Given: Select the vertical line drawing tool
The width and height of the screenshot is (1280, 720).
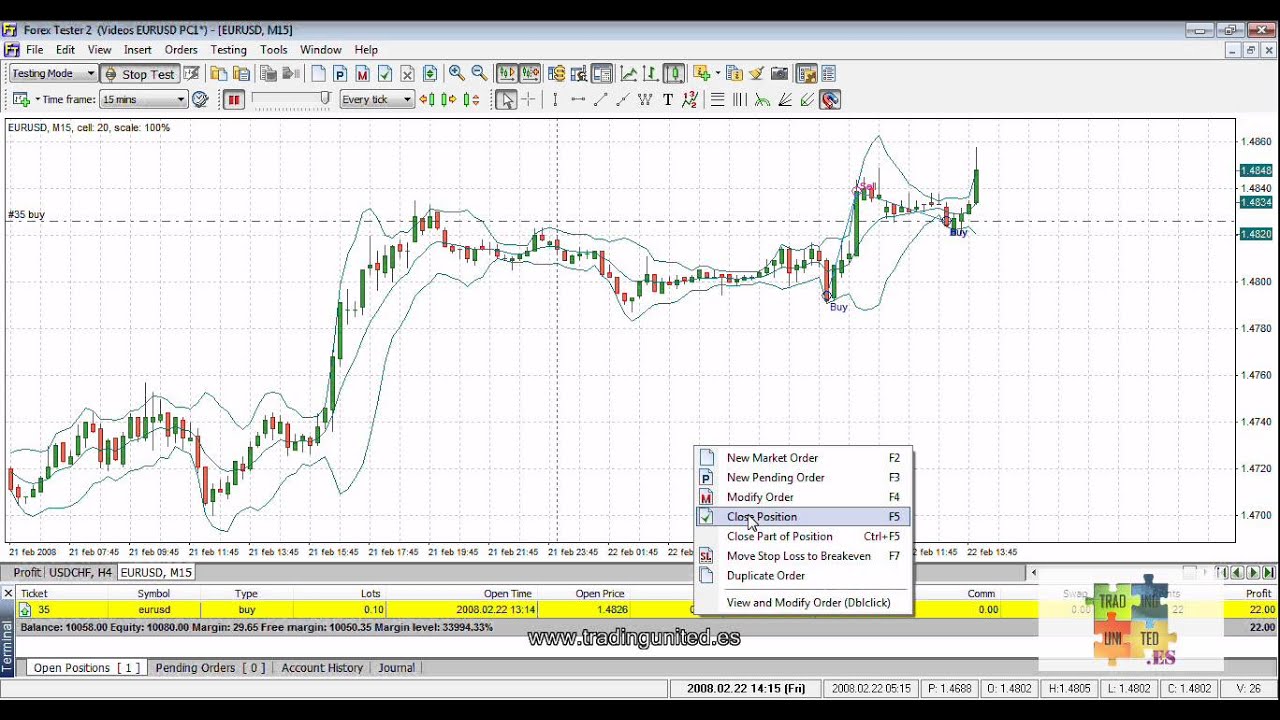Looking at the screenshot, I should coord(555,99).
